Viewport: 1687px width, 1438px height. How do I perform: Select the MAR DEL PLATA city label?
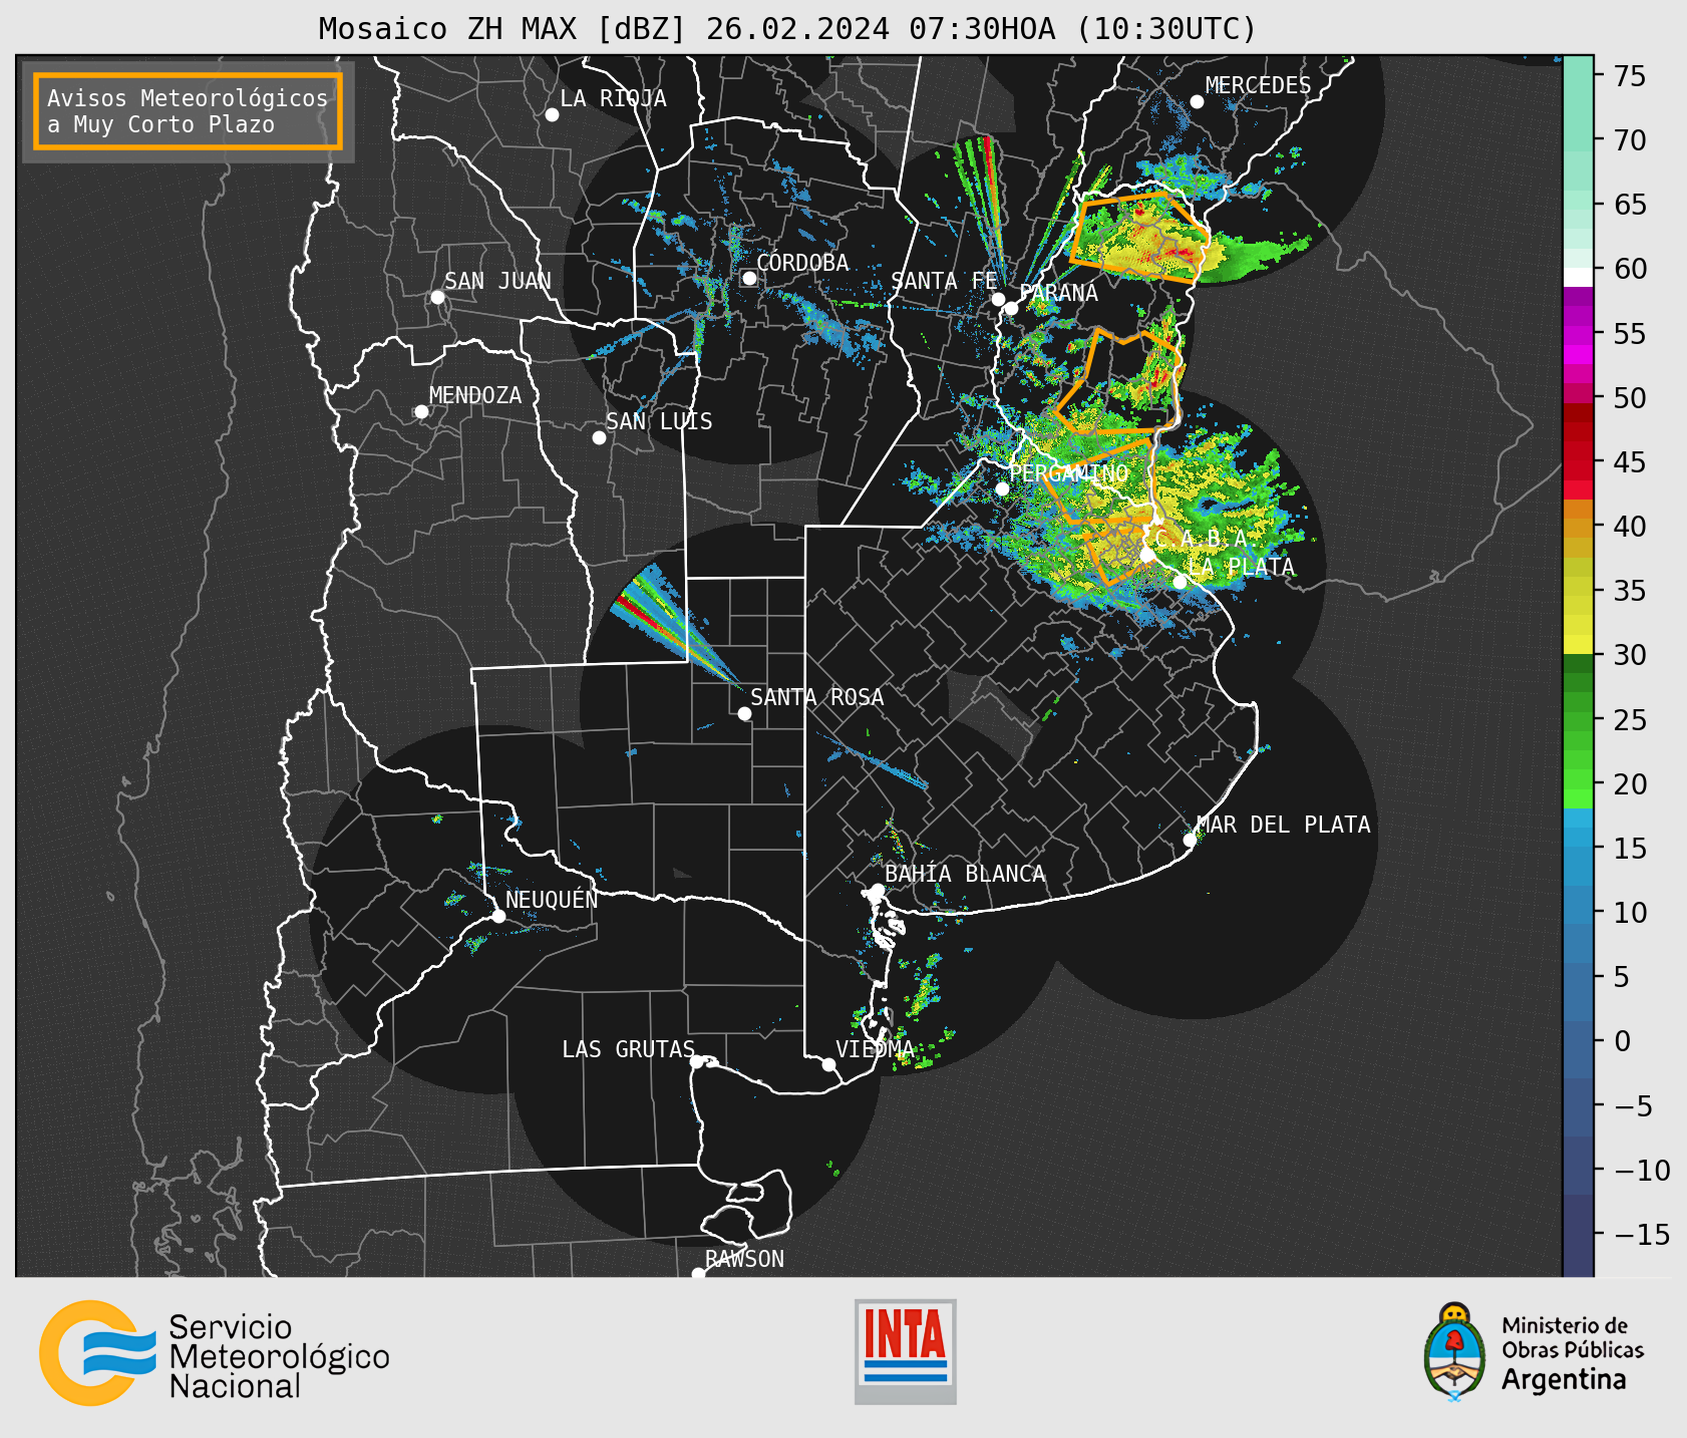[1283, 825]
